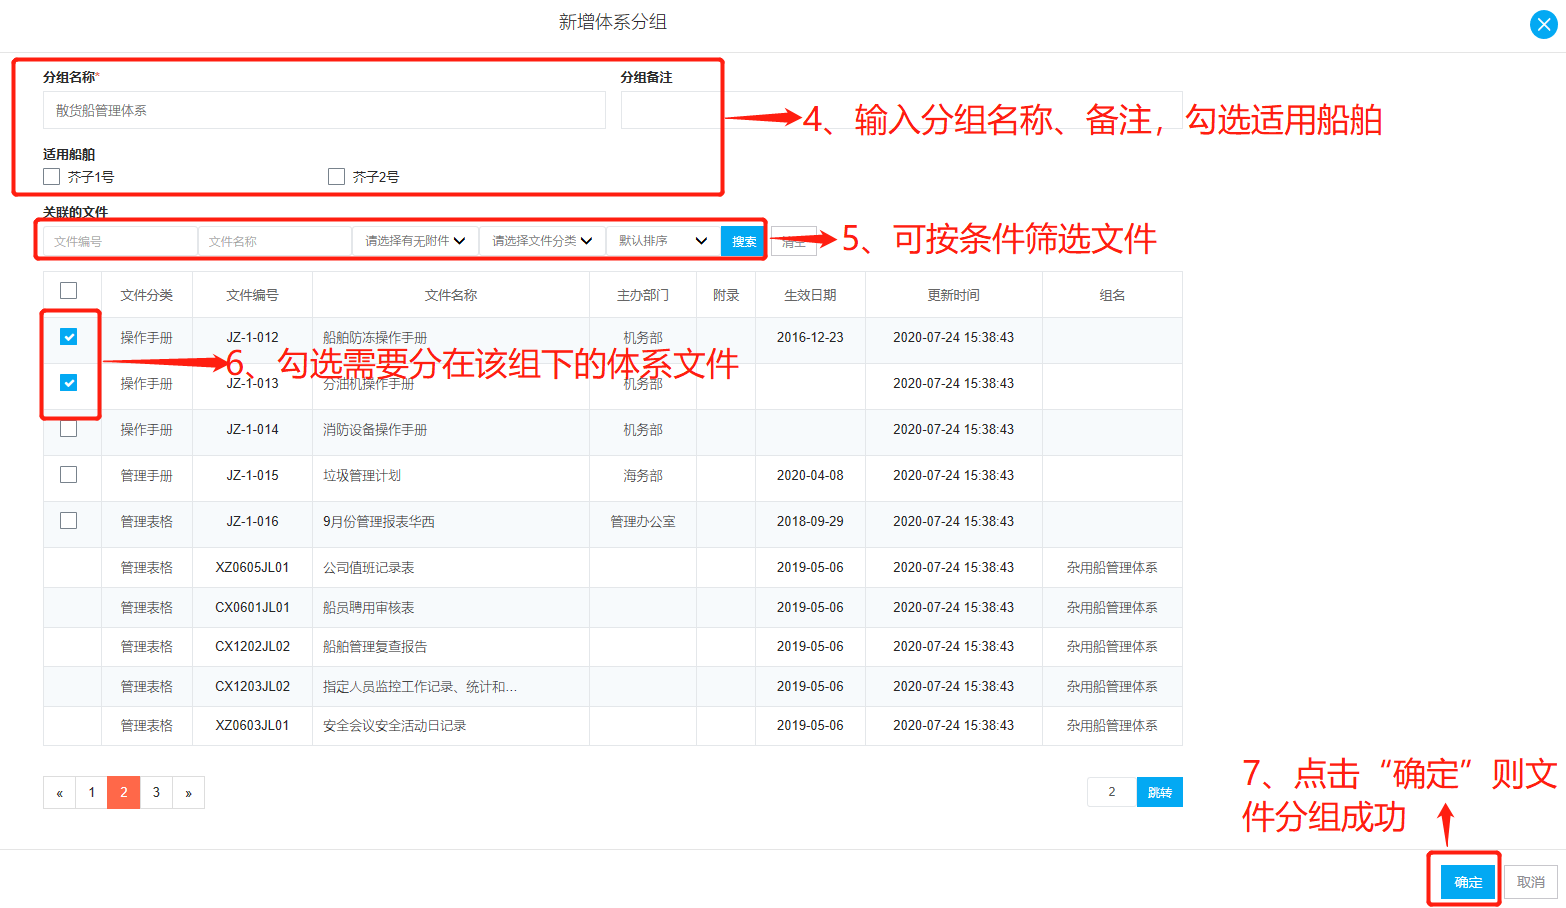Click the 消防设备操作手册 file name

click(x=375, y=430)
